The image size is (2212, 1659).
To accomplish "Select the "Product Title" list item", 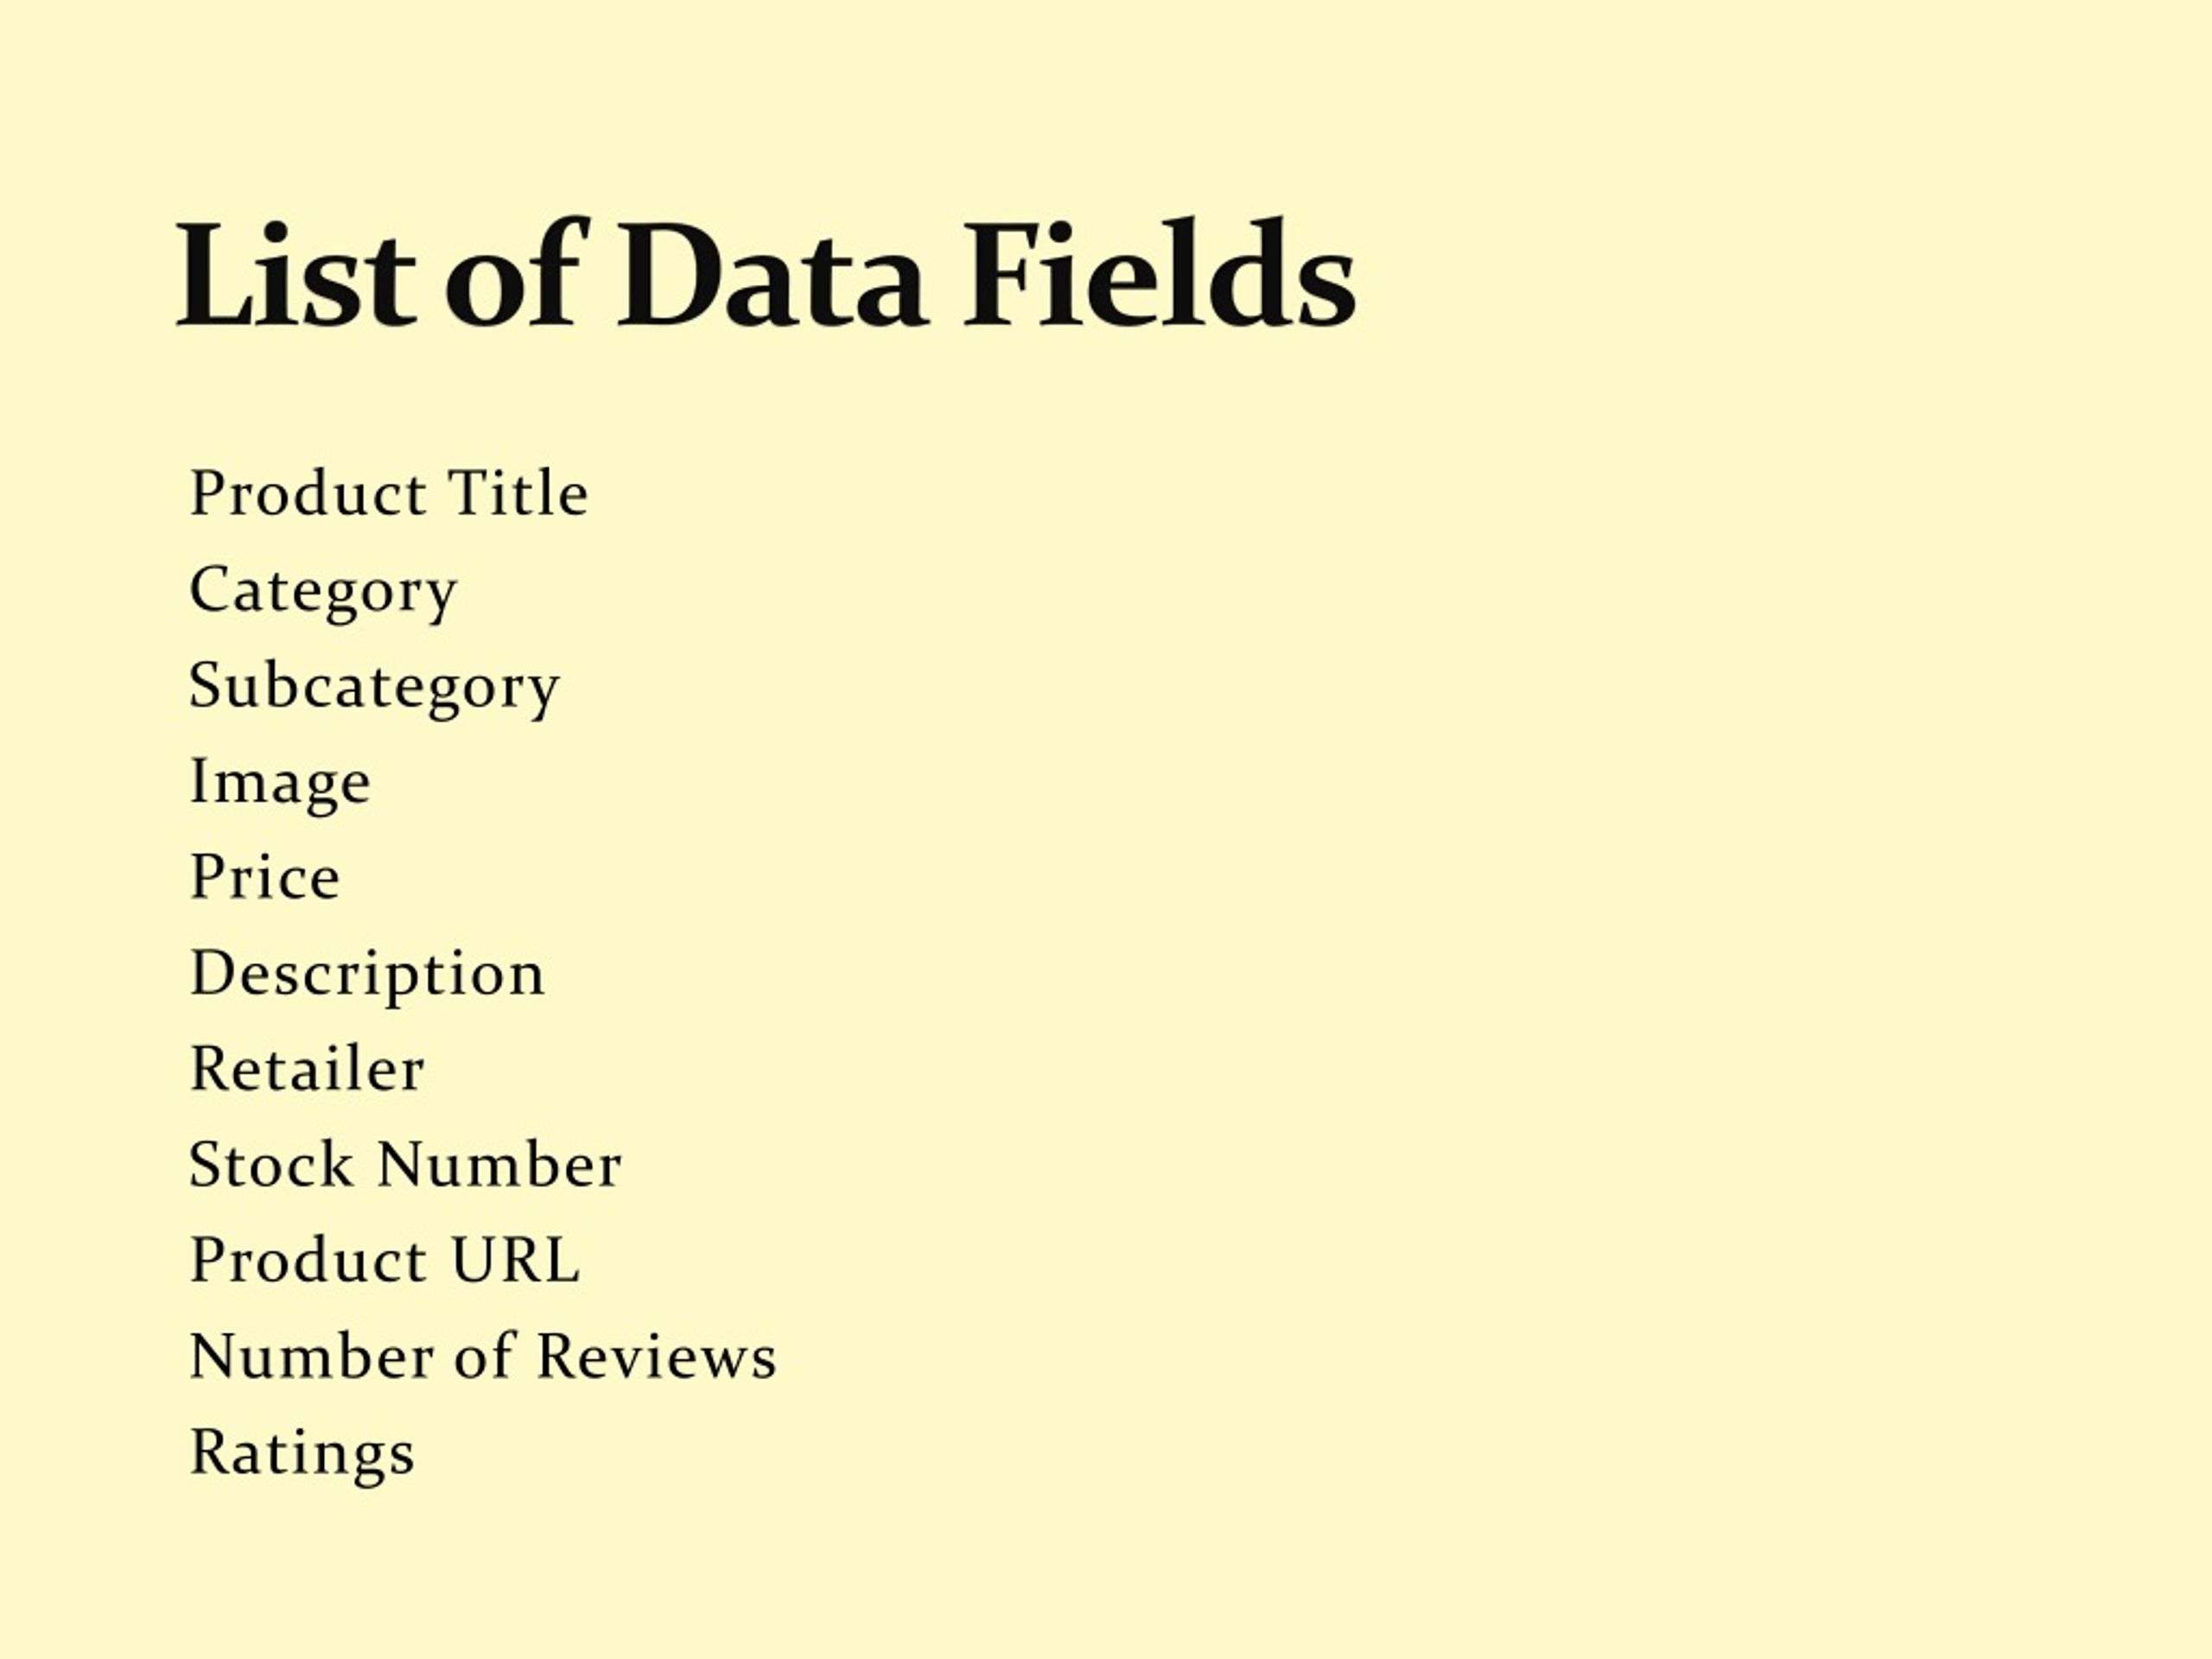I will click(389, 492).
